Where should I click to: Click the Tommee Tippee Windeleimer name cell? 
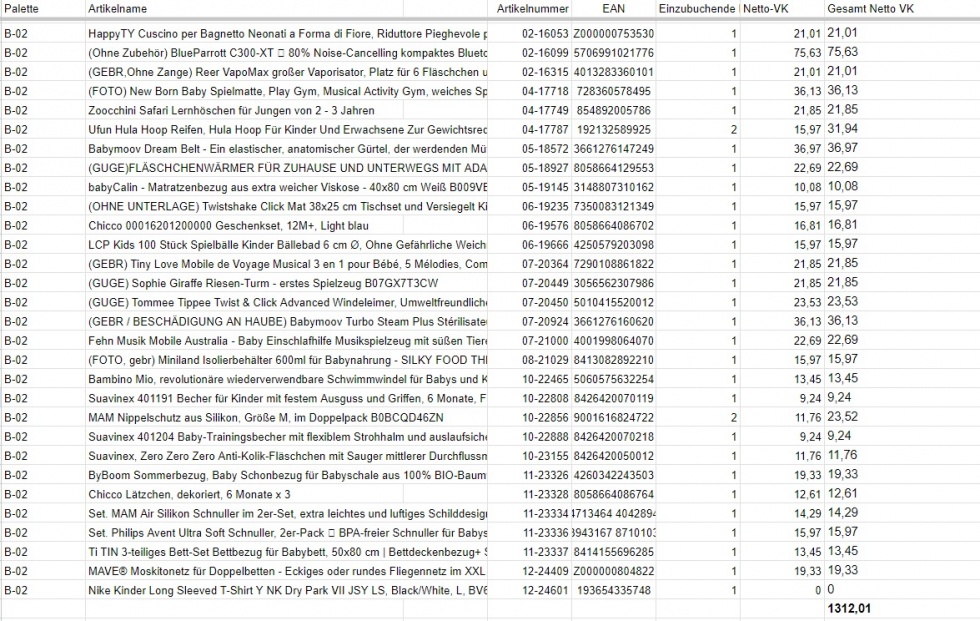coord(288,303)
